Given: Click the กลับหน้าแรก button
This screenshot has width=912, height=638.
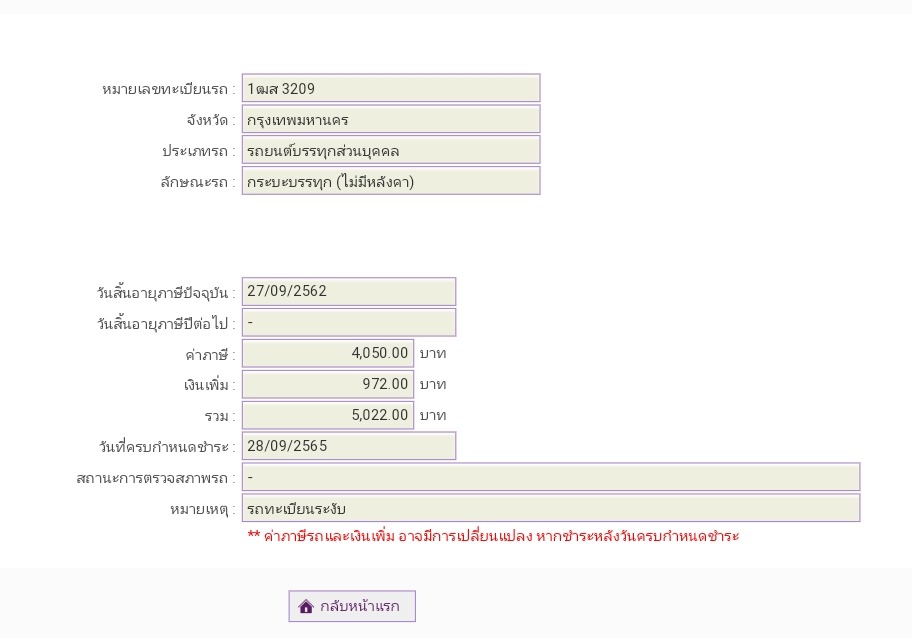Looking at the screenshot, I should click(352, 606).
